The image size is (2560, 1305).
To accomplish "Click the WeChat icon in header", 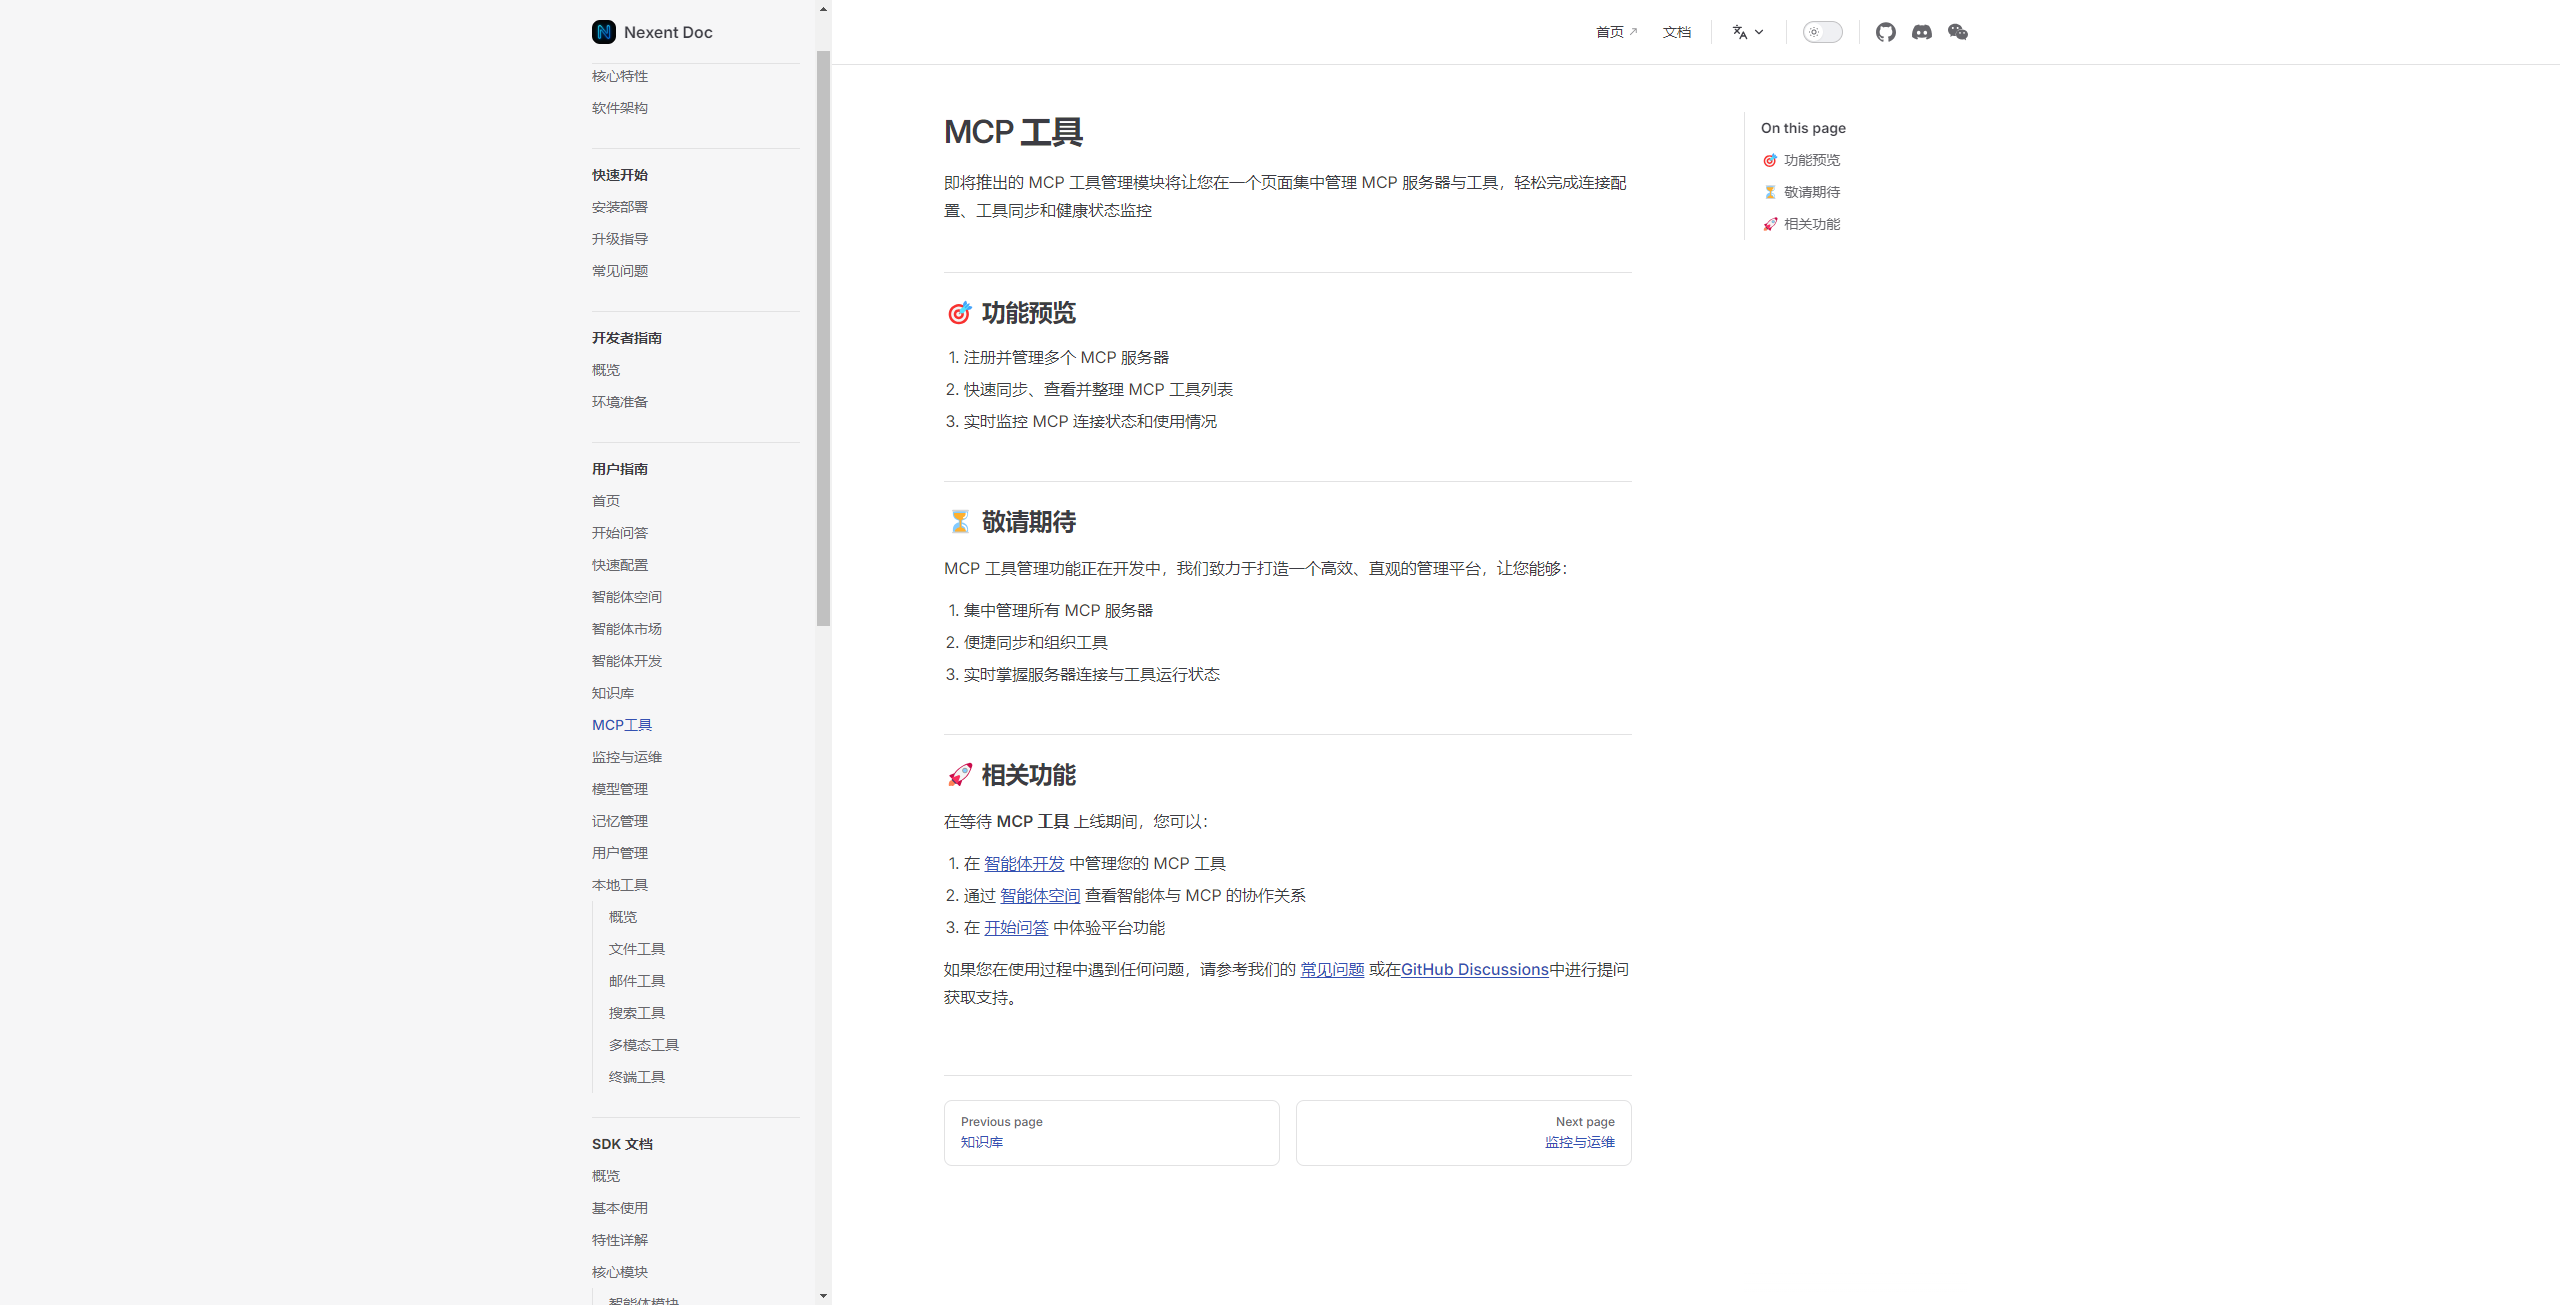I will 1957,32.
